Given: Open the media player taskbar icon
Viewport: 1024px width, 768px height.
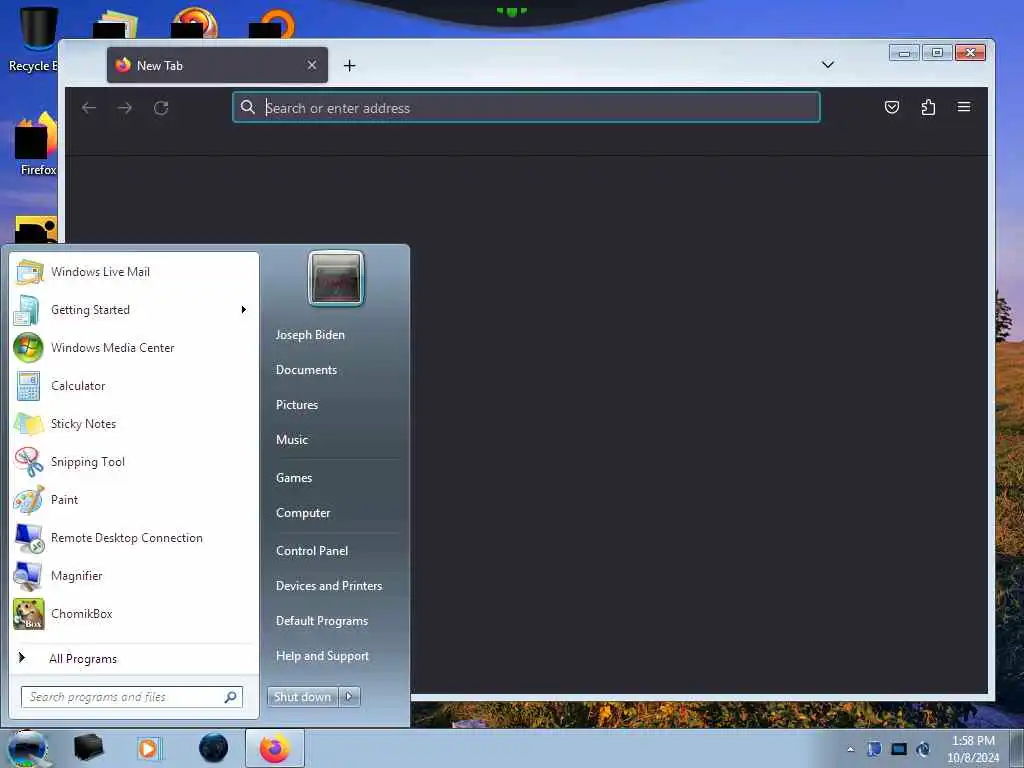Looking at the screenshot, I should point(148,748).
